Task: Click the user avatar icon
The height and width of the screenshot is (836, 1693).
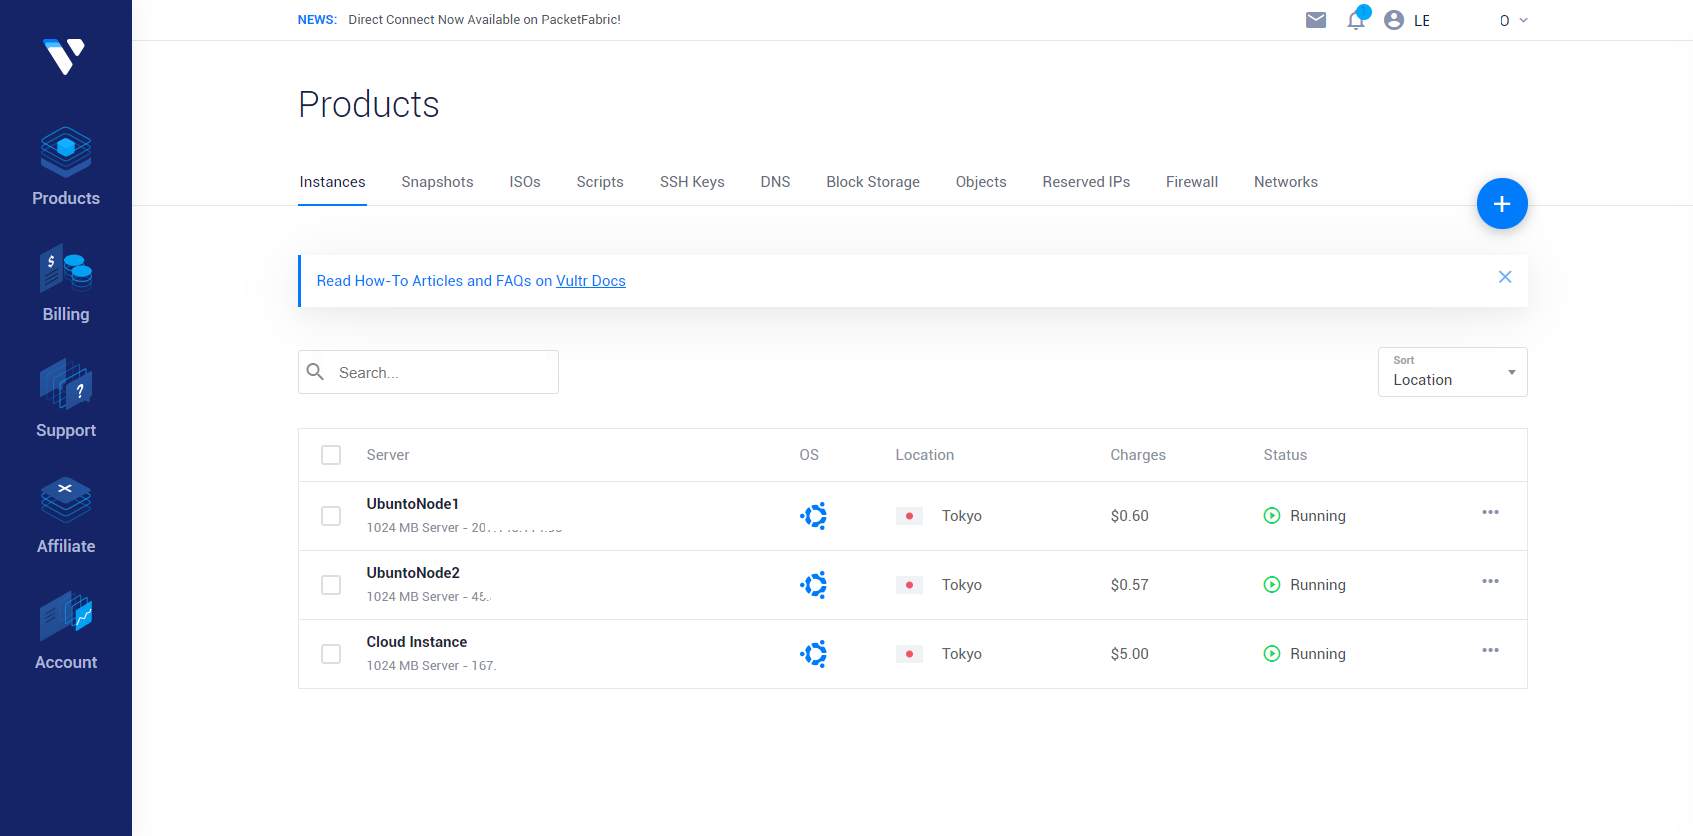Action: 1394,20
